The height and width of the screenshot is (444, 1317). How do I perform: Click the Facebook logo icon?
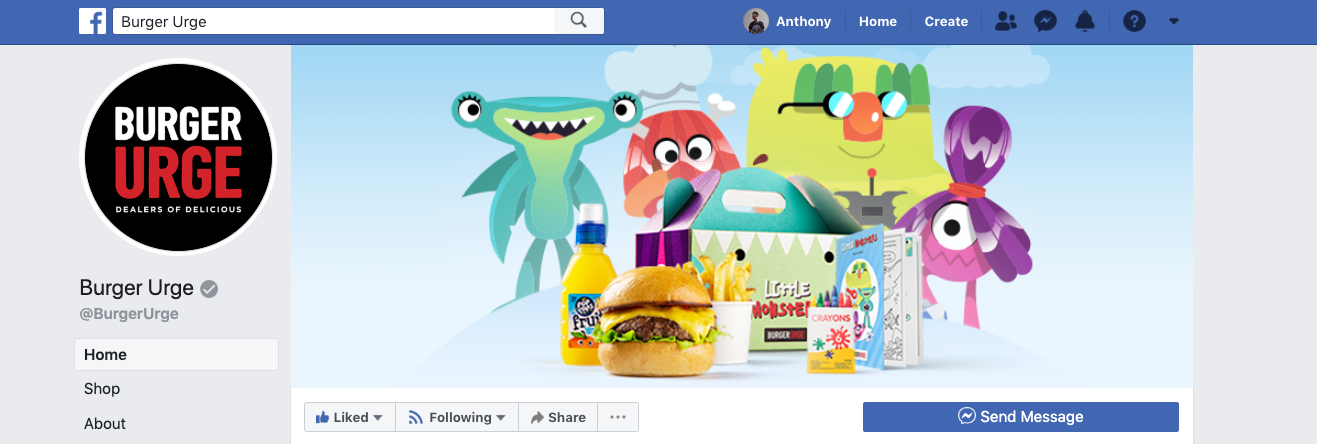92,21
